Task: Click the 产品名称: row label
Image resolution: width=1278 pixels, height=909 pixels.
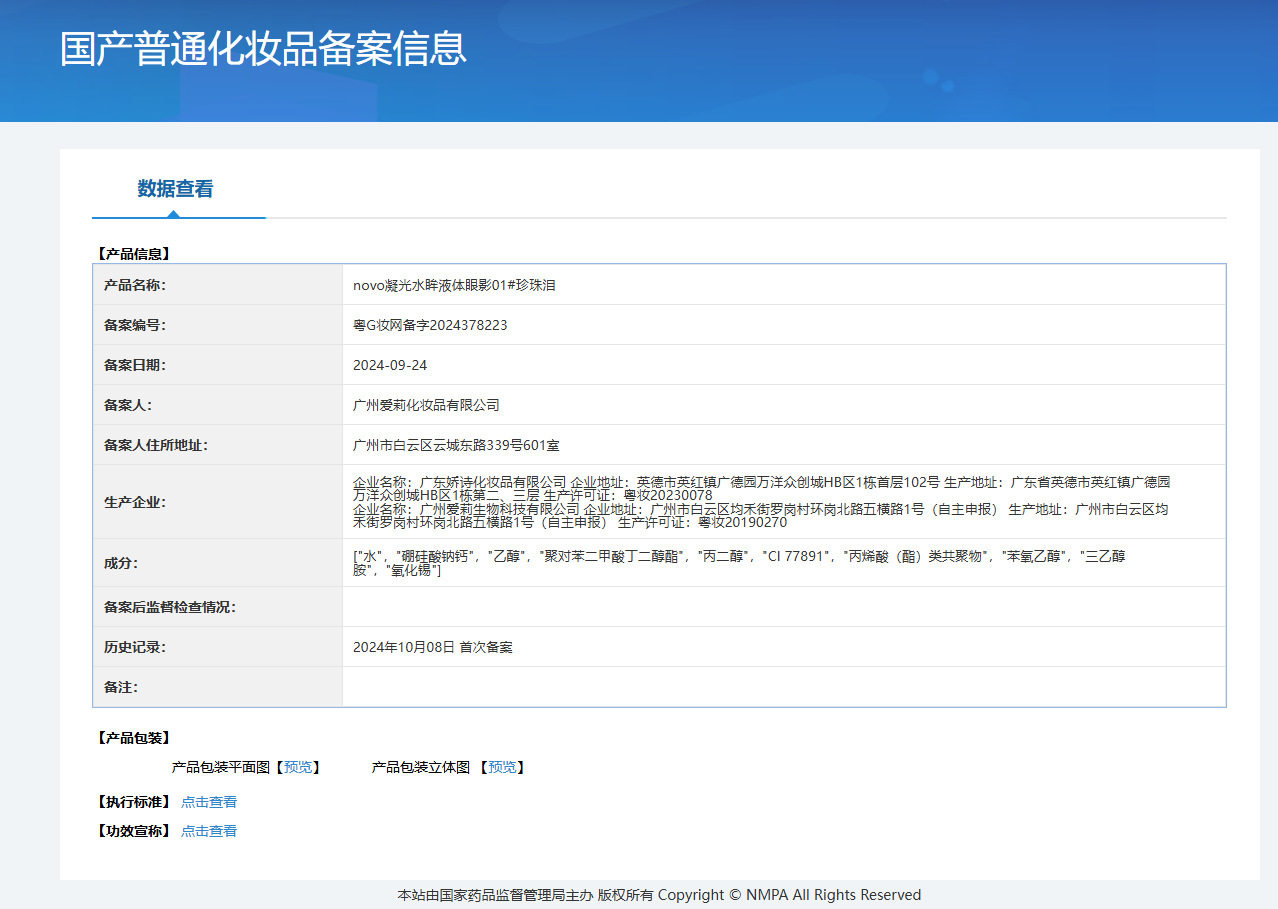Action: pyautogui.click(x=135, y=285)
